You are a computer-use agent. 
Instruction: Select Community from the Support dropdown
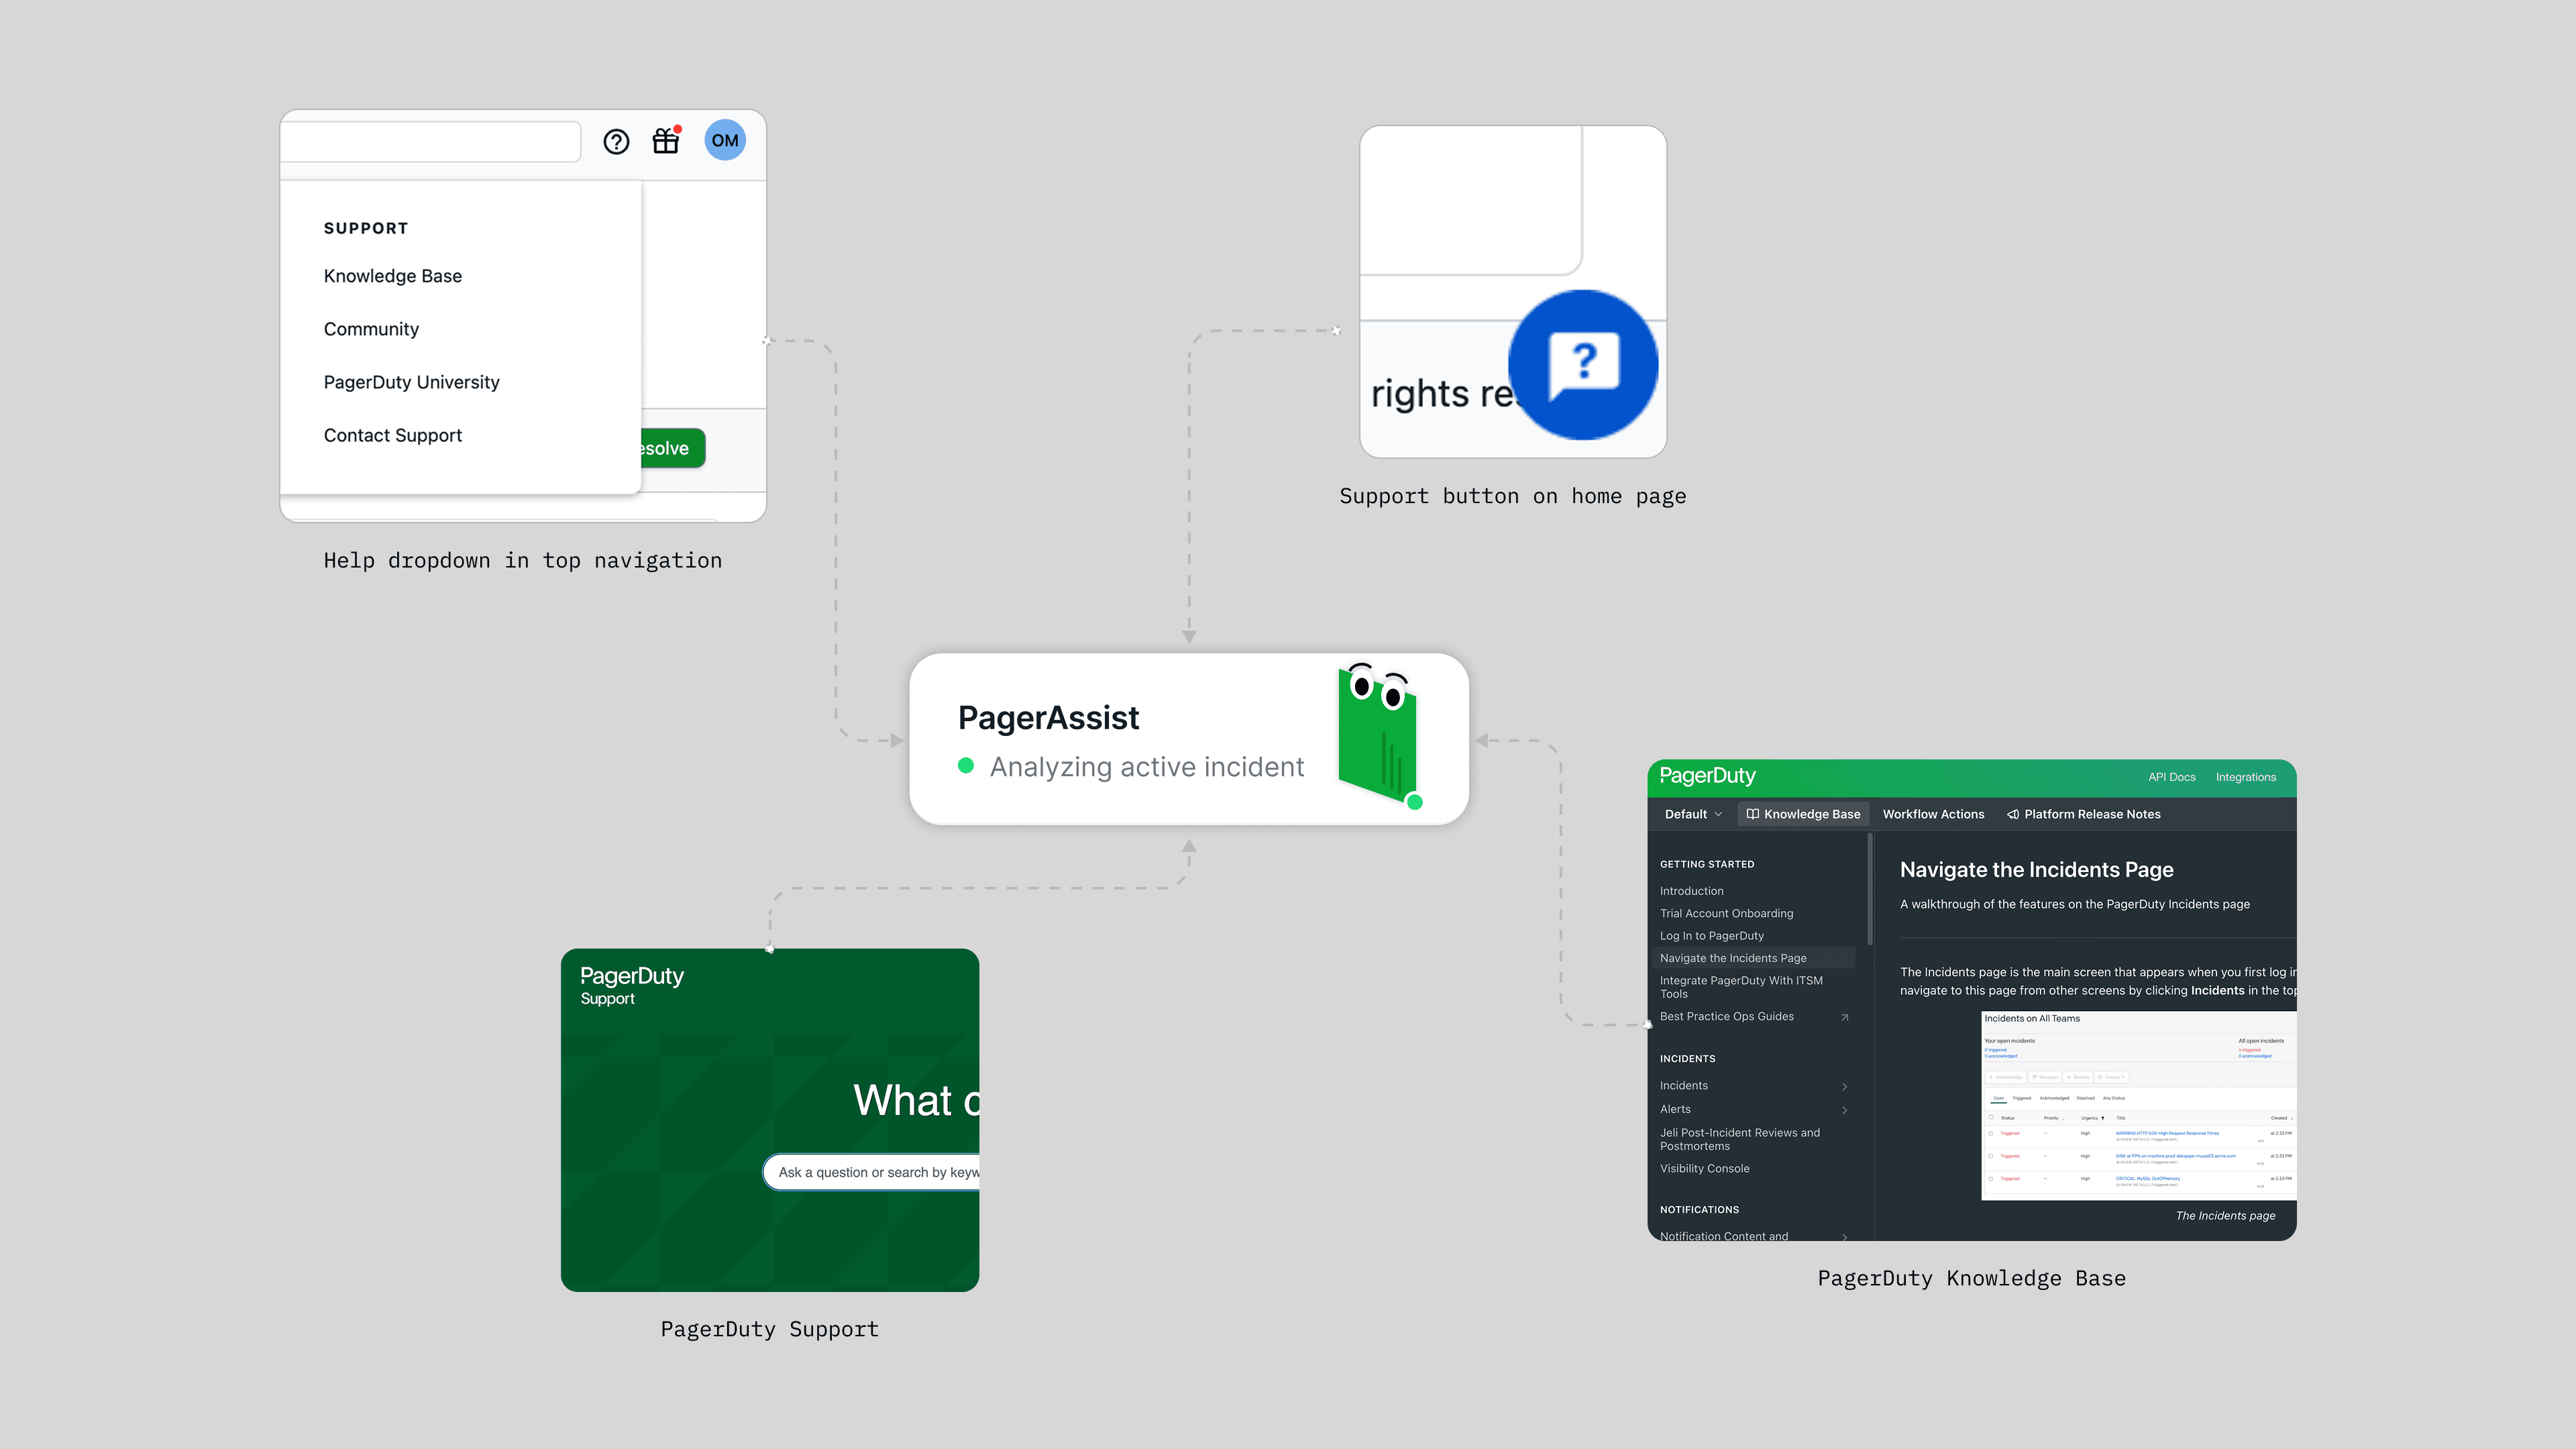click(371, 328)
